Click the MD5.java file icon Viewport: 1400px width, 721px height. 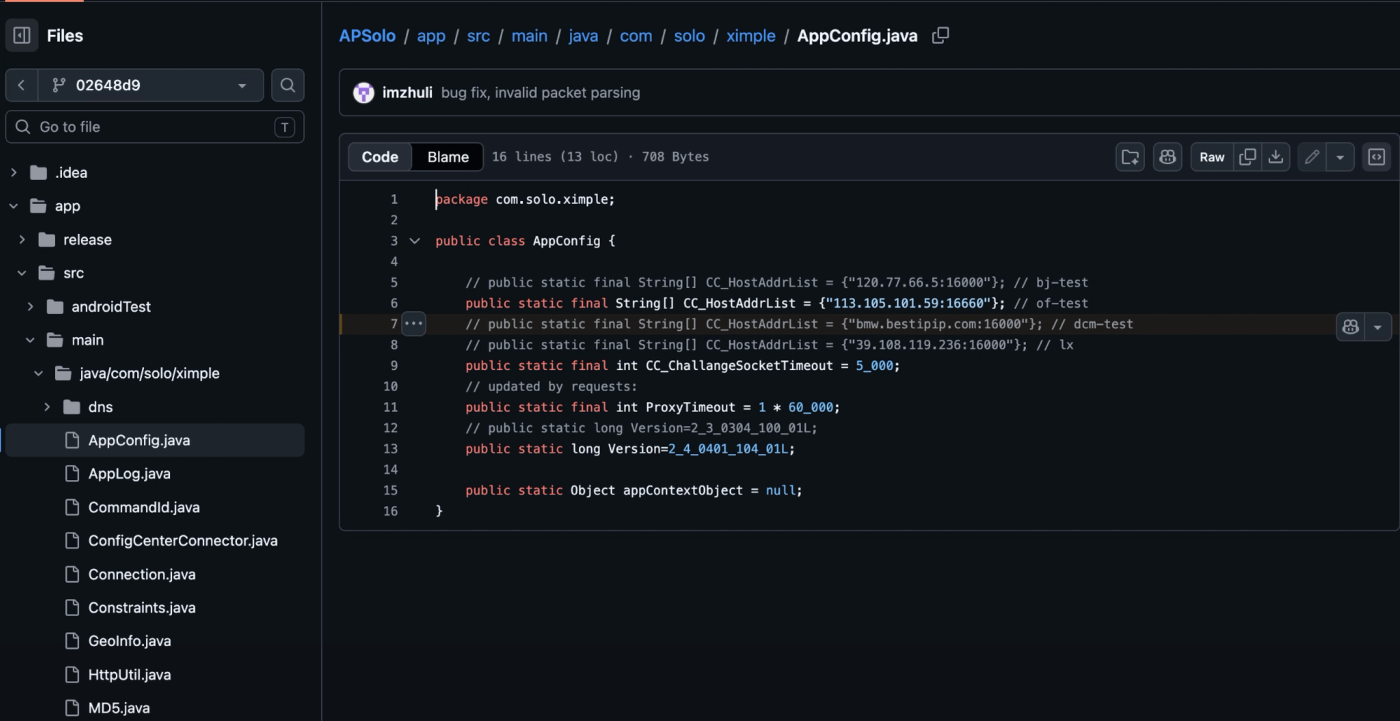(72, 708)
